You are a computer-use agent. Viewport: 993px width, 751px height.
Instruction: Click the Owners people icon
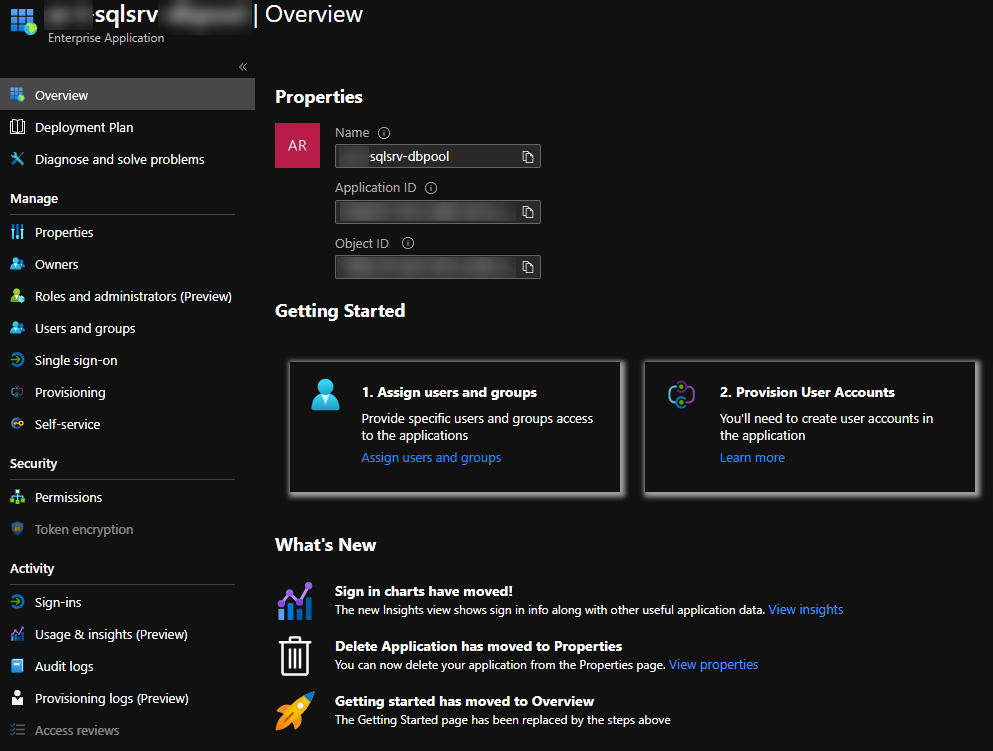click(x=18, y=264)
